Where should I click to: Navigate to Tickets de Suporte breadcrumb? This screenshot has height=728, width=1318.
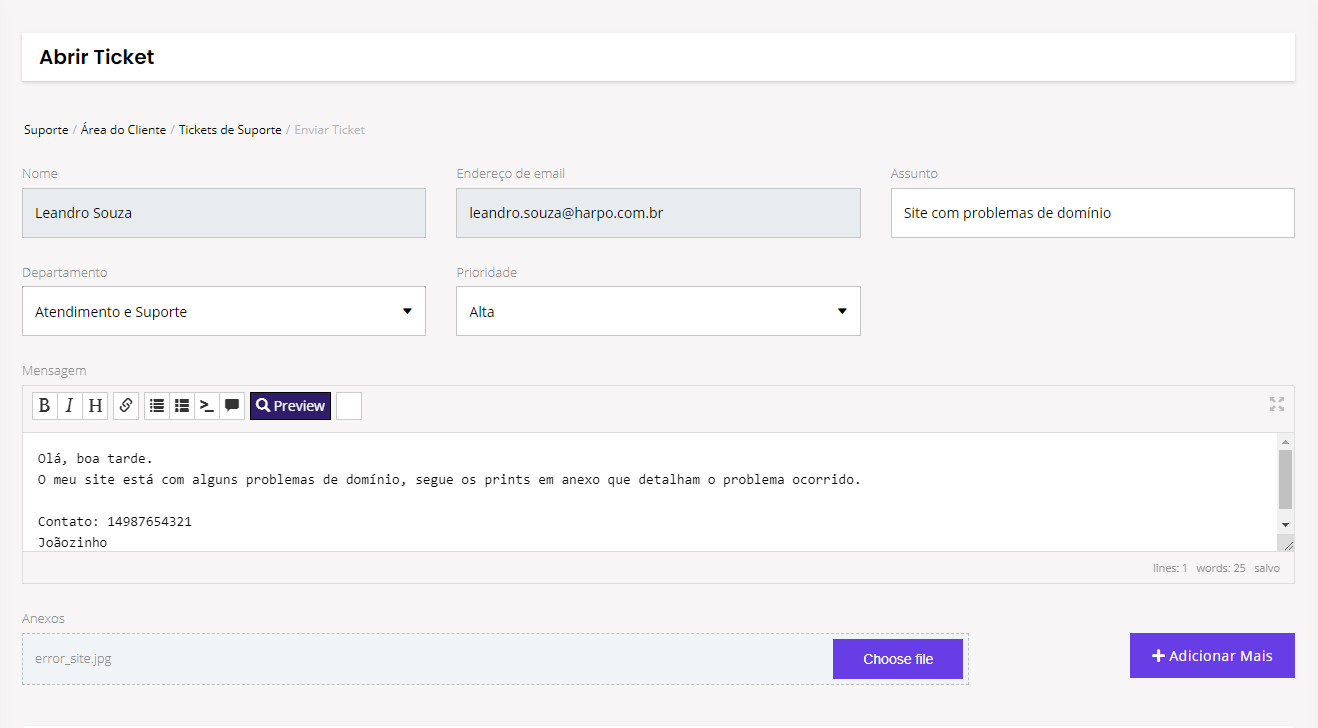230,130
